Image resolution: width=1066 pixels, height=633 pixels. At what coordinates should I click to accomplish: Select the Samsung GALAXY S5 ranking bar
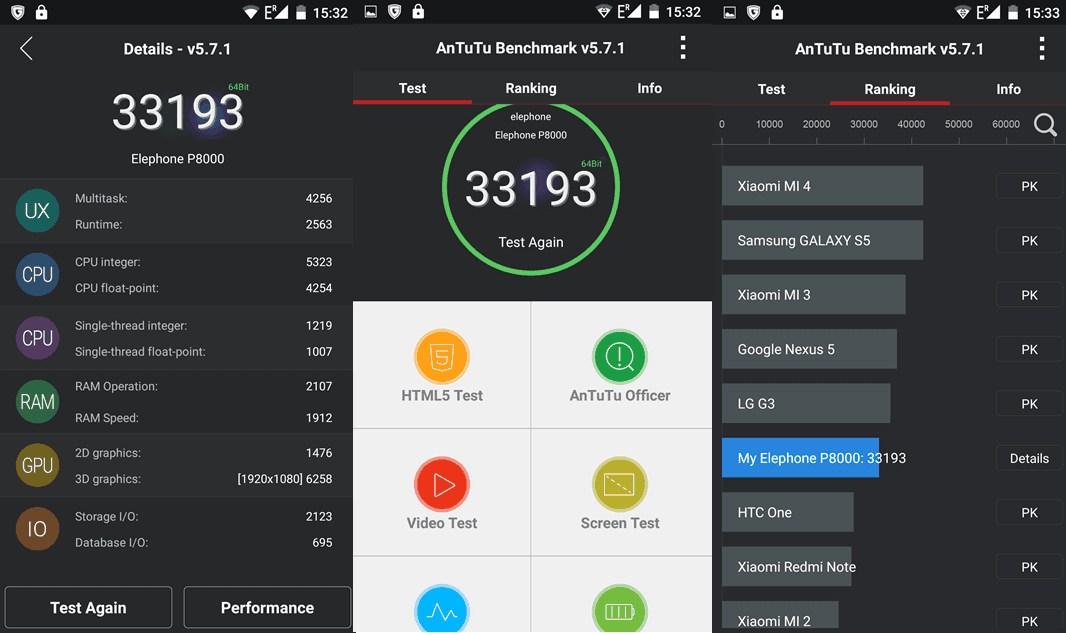822,240
